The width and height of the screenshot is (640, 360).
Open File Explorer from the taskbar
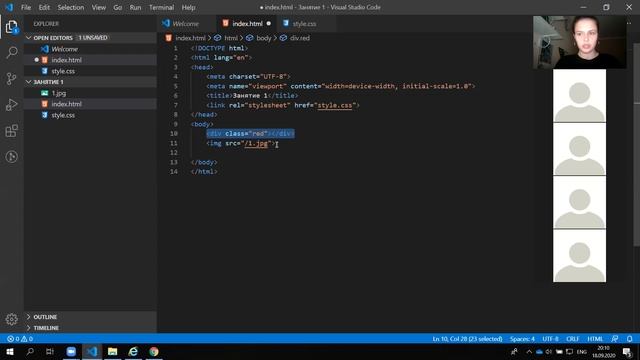[112, 351]
